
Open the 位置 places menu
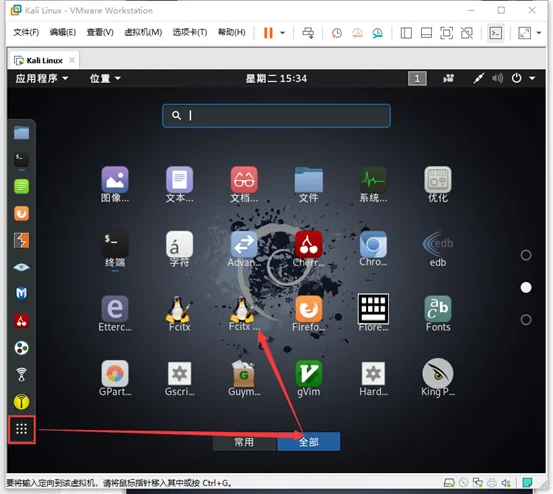(x=105, y=78)
